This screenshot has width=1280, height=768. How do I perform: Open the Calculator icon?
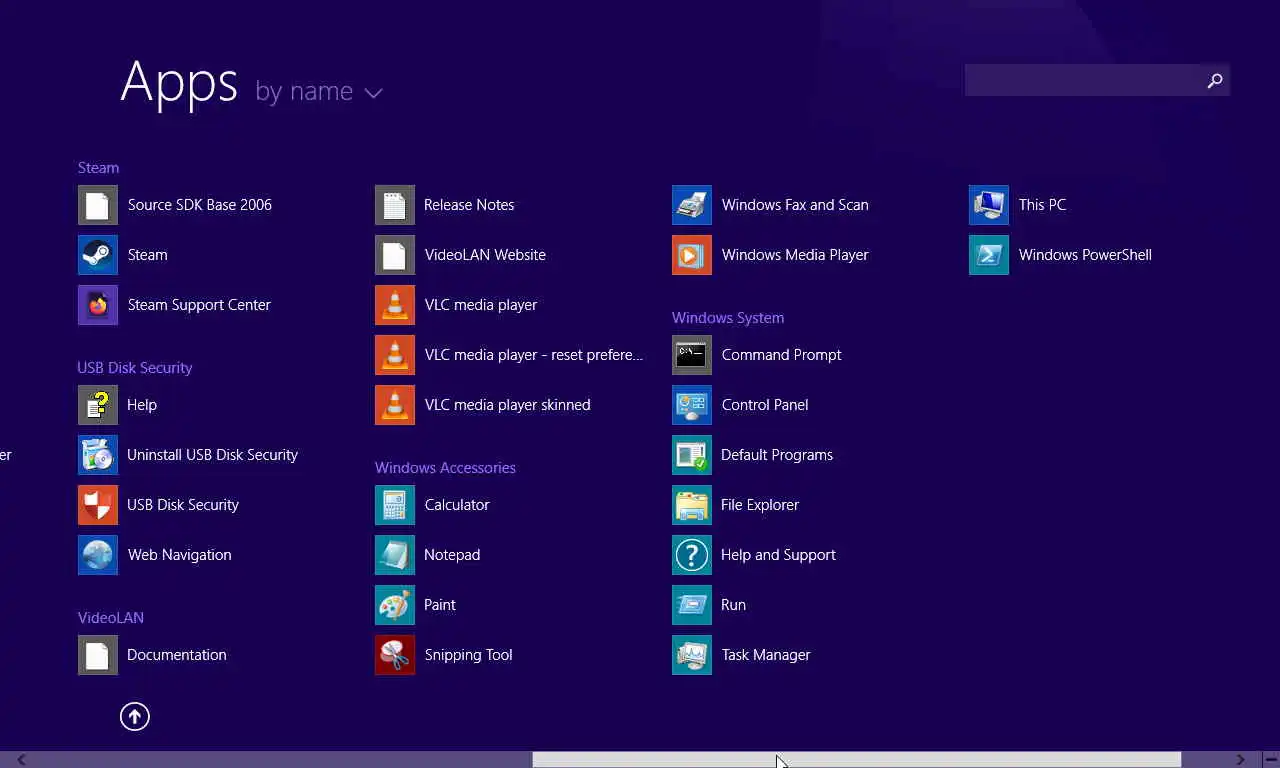(395, 505)
